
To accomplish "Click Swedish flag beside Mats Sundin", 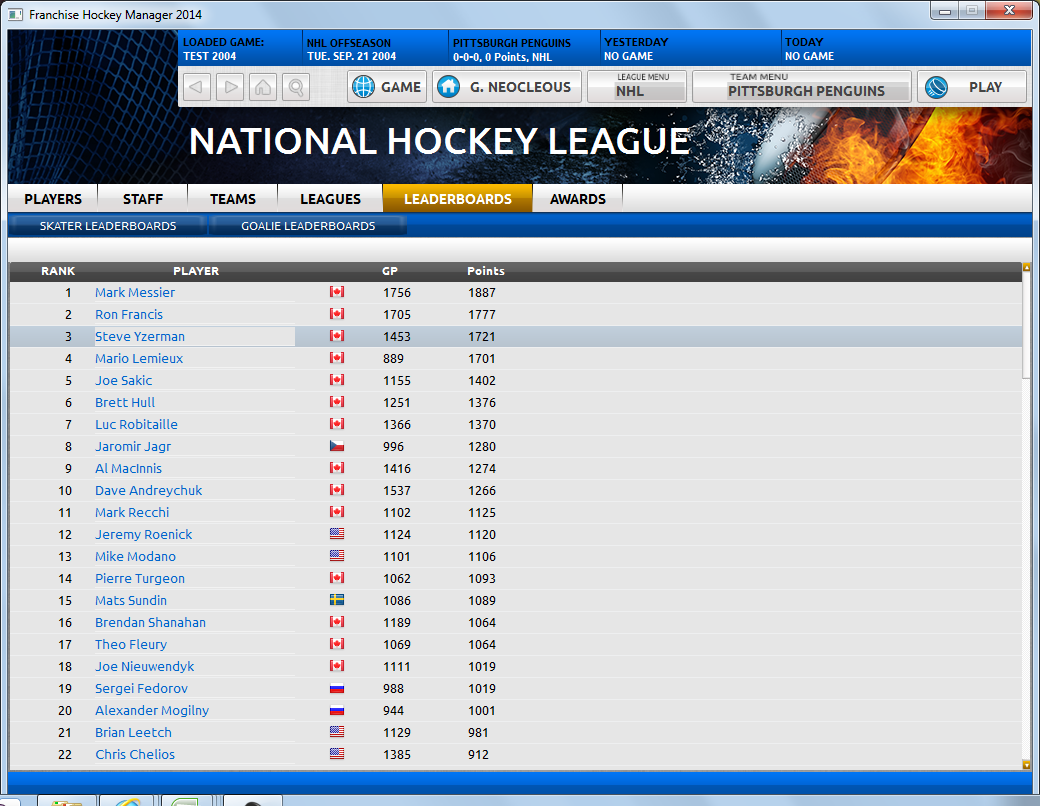I will point(337,600).
